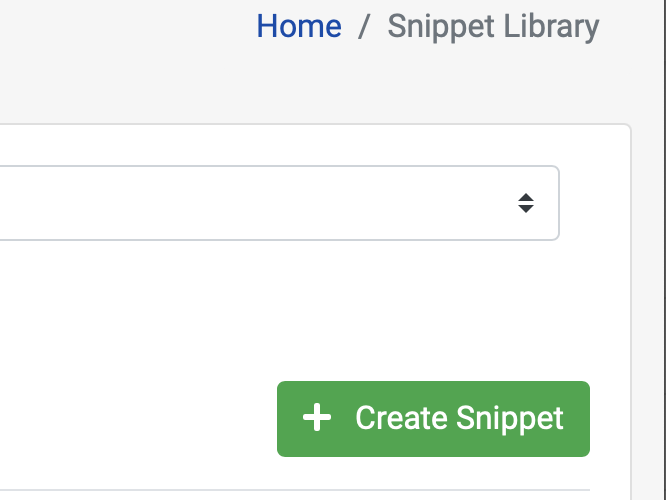Click the word Snippet on green button
Viewport: 666px width, 500px height.
(510, 420)
